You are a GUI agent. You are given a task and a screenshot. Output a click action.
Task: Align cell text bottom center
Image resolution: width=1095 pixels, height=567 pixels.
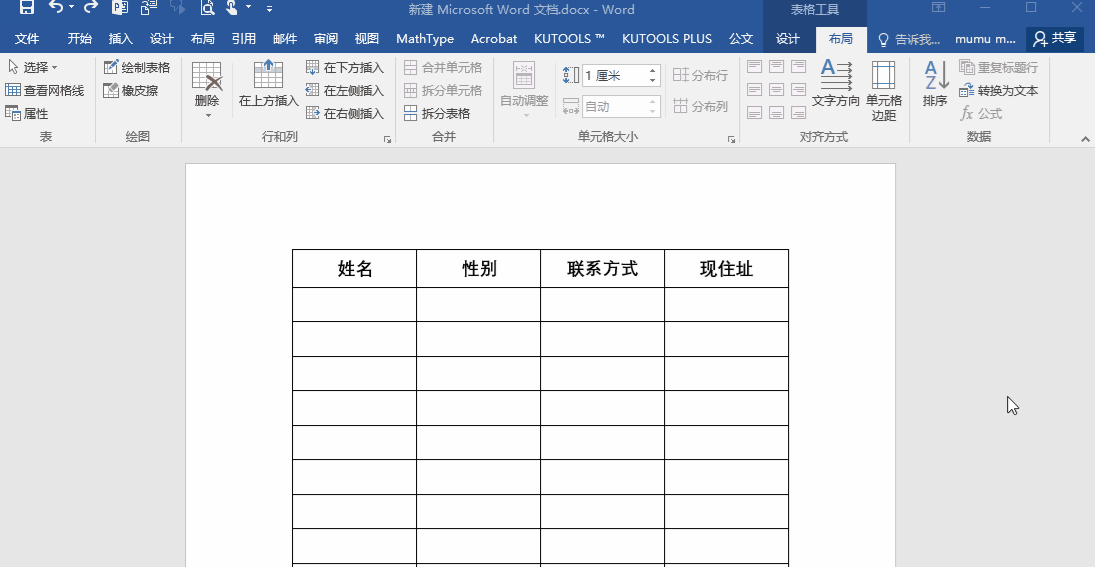point(777,112)
